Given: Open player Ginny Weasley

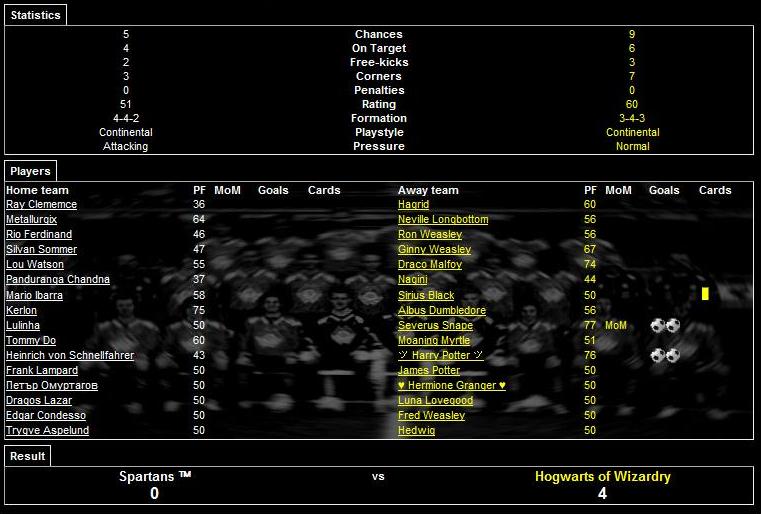Looking at the screenshot, I should pyautogui.click(x=434, y=249).
